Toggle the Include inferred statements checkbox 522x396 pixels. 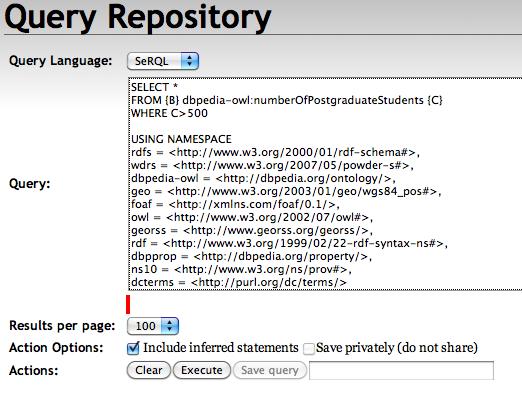point(133,348)
